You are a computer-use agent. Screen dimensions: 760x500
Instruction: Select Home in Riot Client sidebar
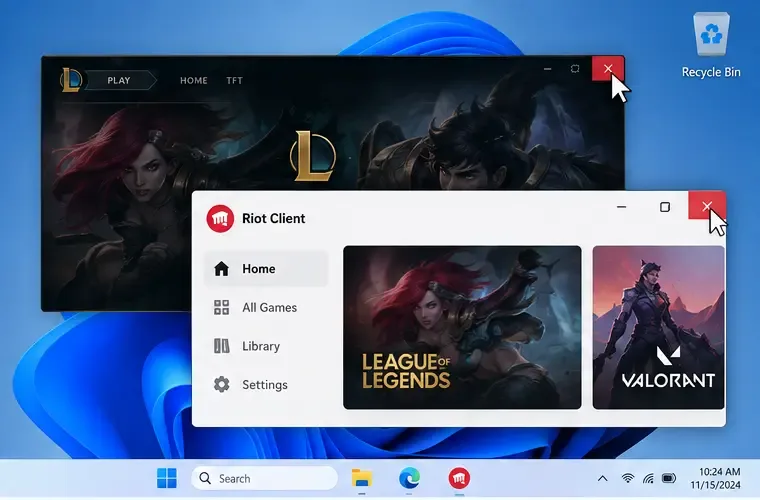(266, 268)
